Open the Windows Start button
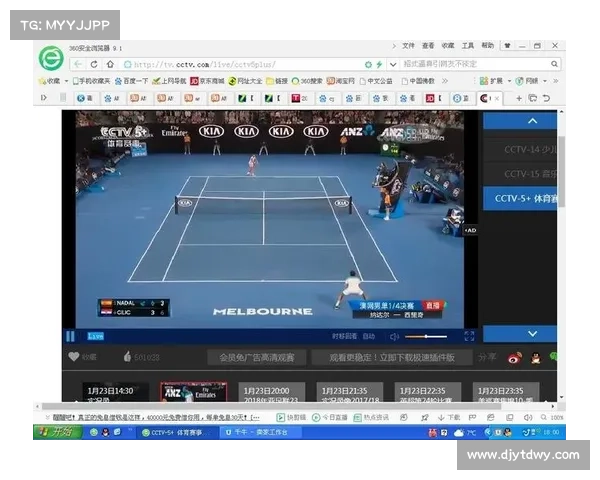Image resolution: width=600 pixels, height=480 pixels. [57, 432]
